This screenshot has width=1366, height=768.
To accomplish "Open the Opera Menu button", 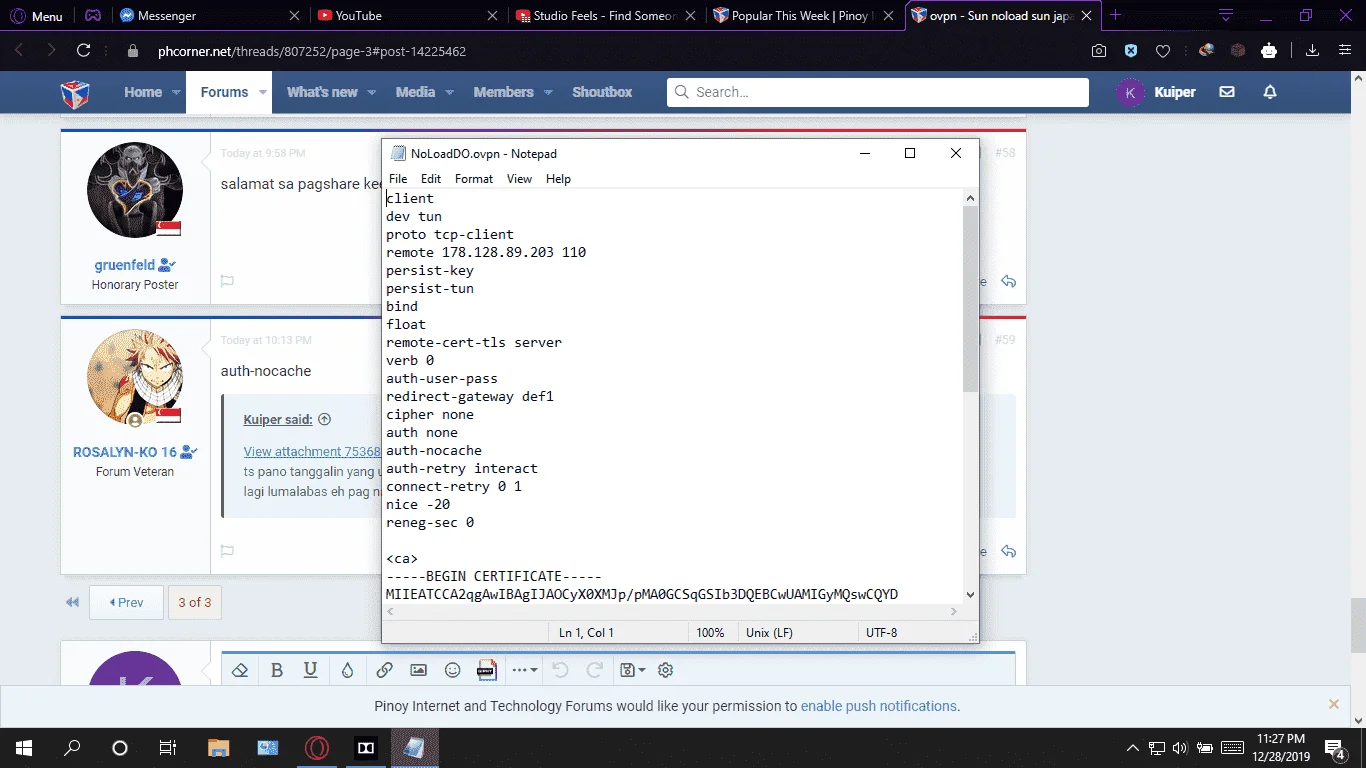I will point(36,16).
